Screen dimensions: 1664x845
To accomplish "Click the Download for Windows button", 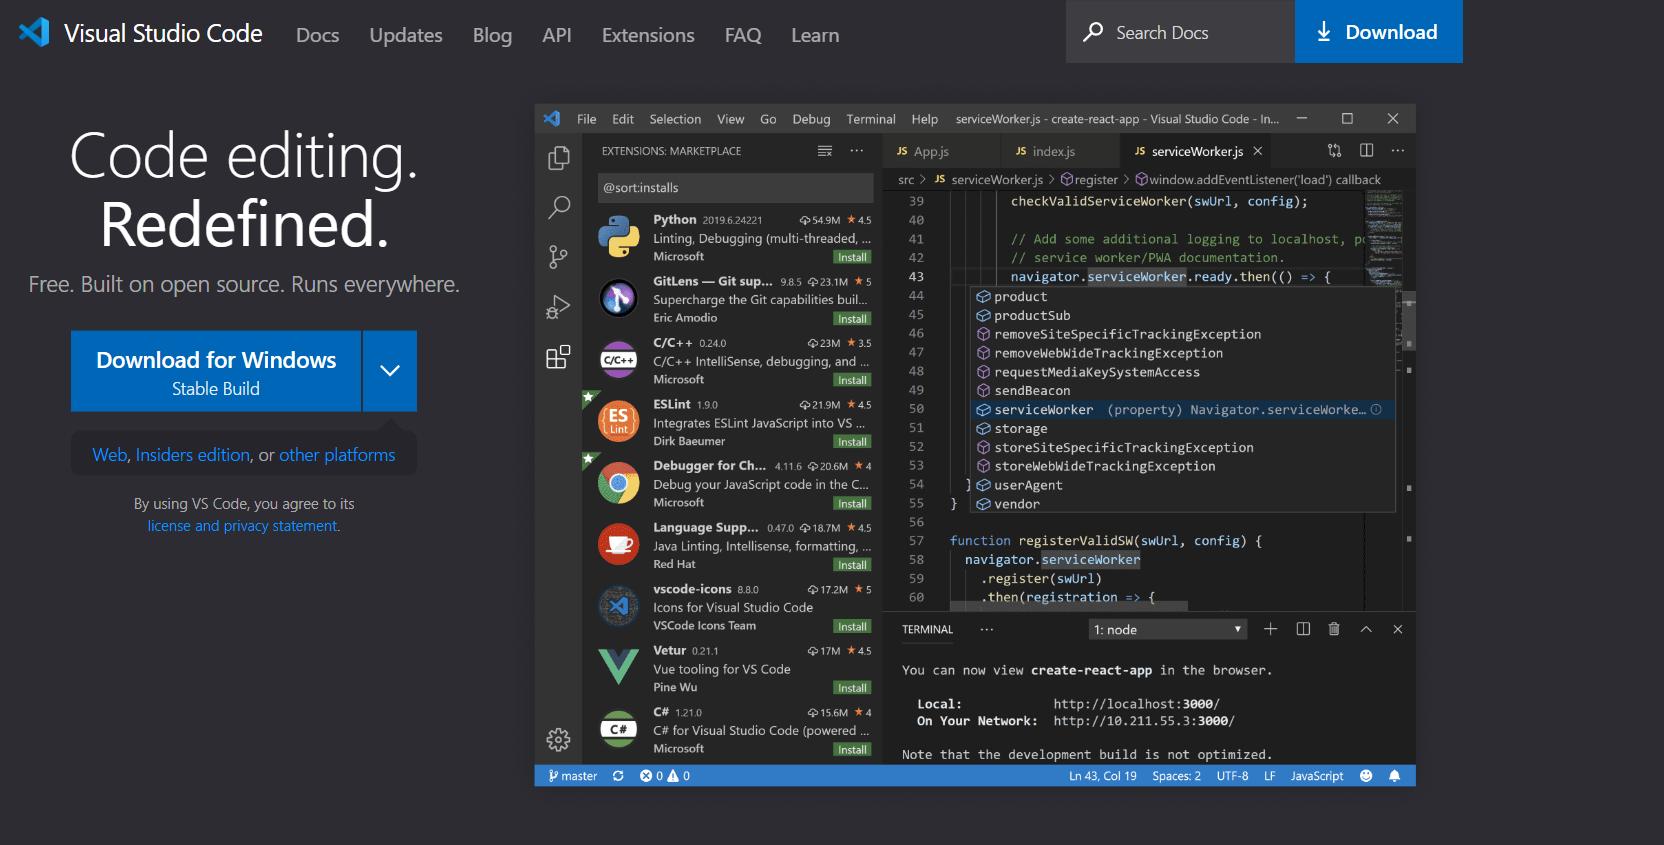I will (x=216, y=371).
